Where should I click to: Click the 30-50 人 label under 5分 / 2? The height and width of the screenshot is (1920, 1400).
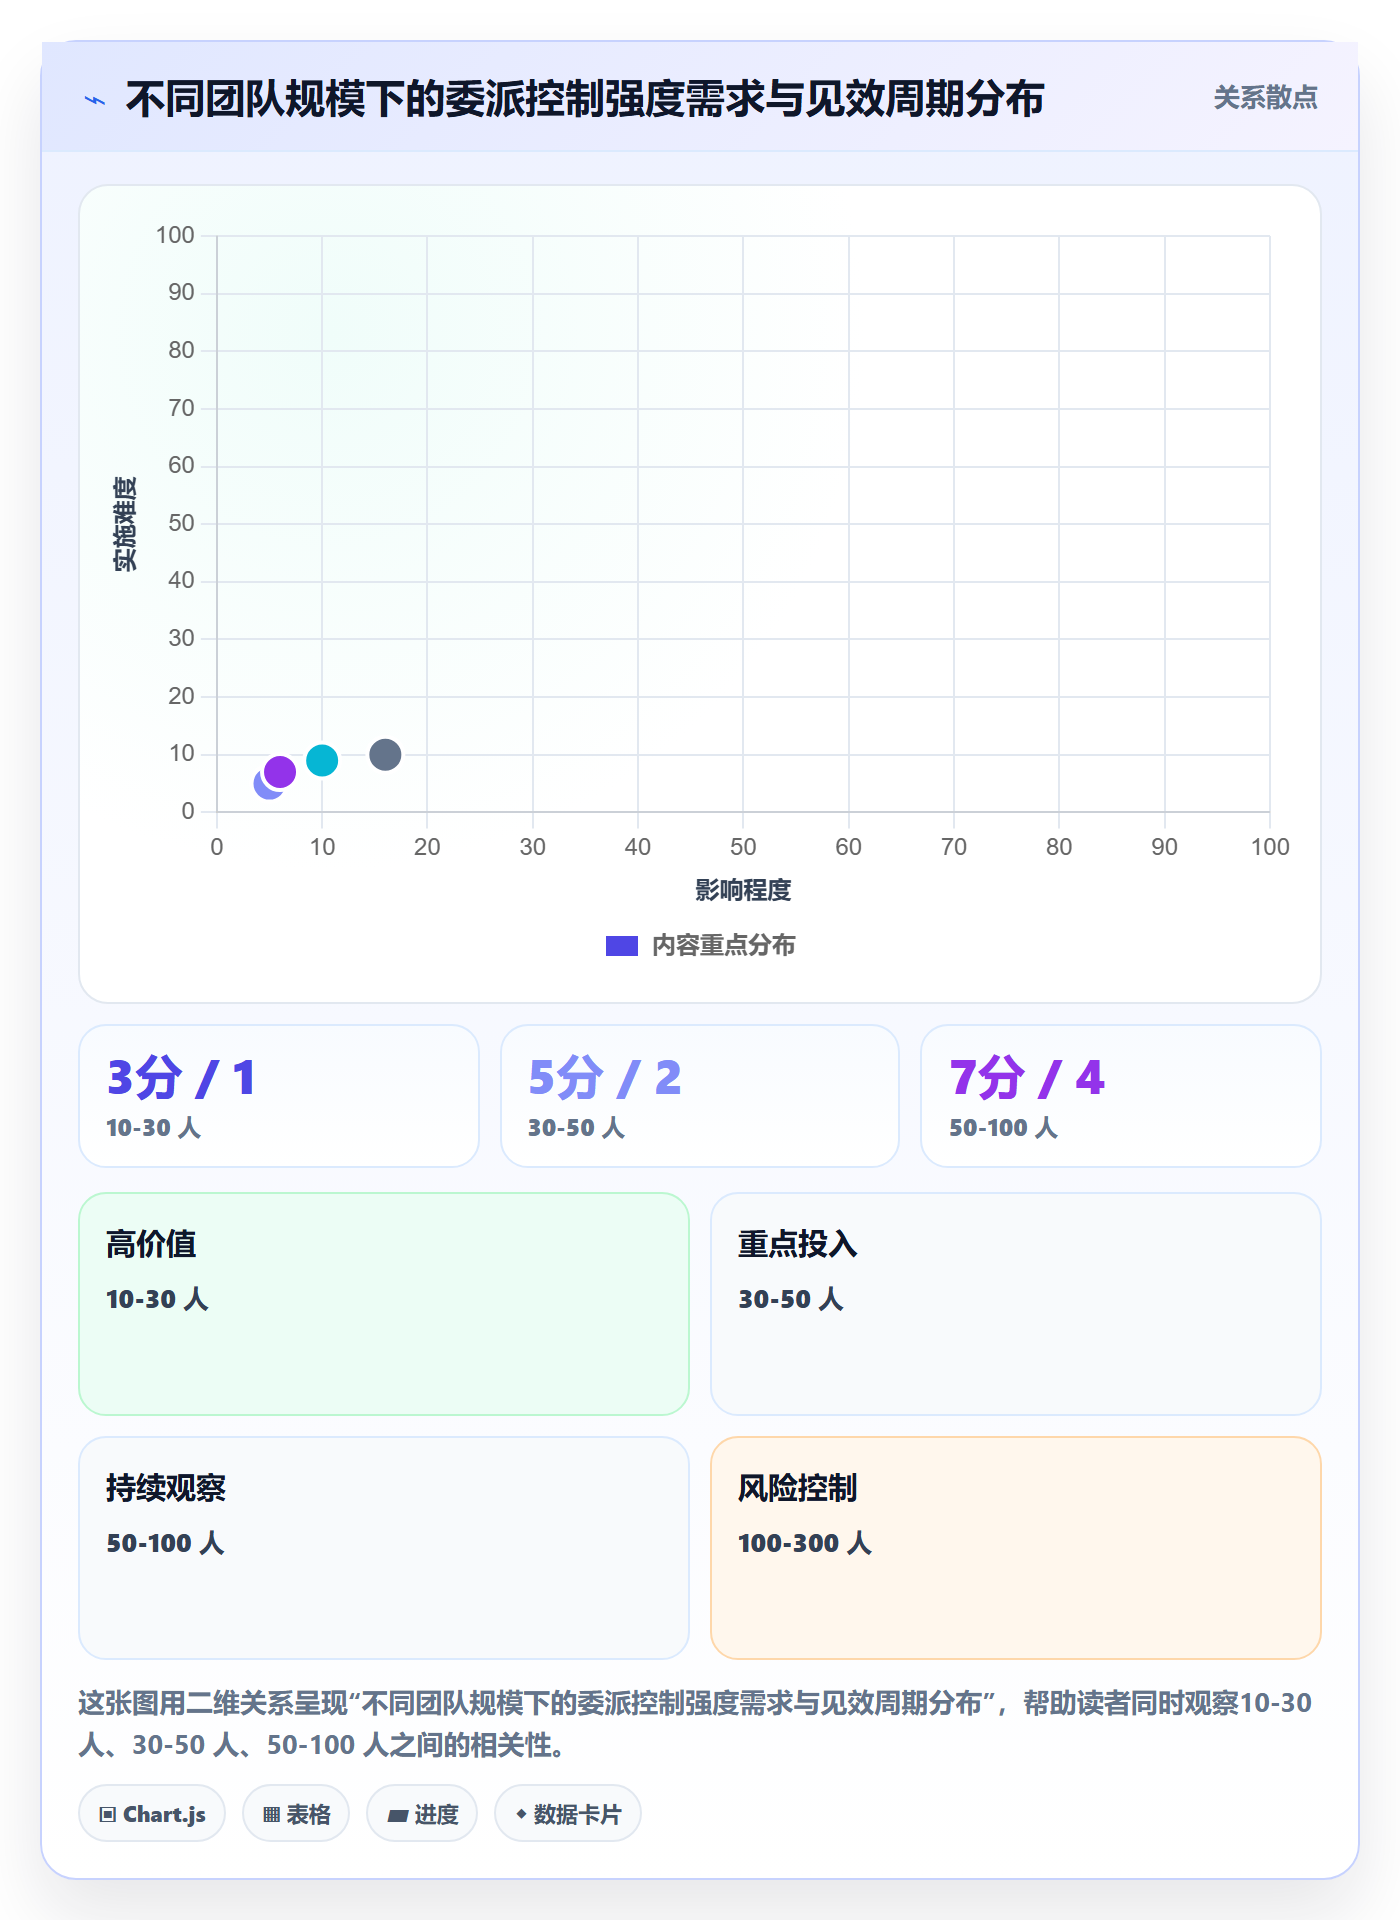[x=576, y=1128]
